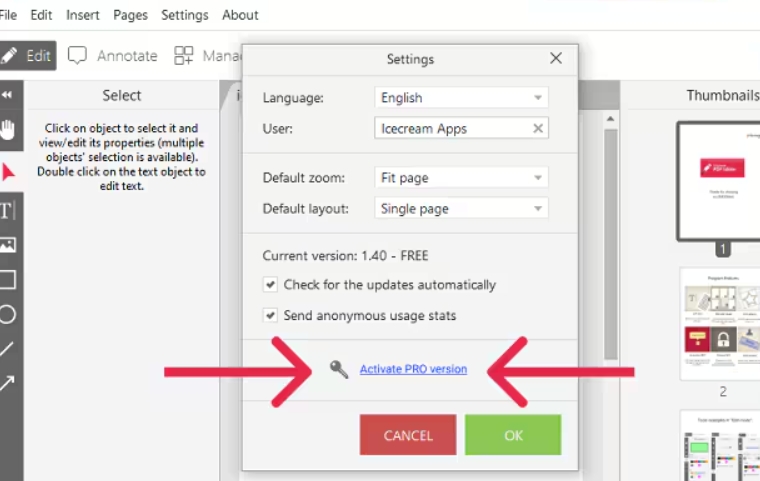This screenshot has height=481, width=760.
Task: Select page 1 thumbnail
Action: [718, 182]
